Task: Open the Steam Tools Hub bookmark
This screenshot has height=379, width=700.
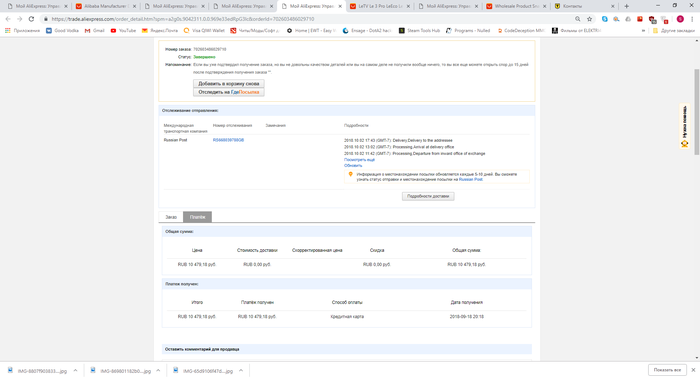Action: click(419, 31)
